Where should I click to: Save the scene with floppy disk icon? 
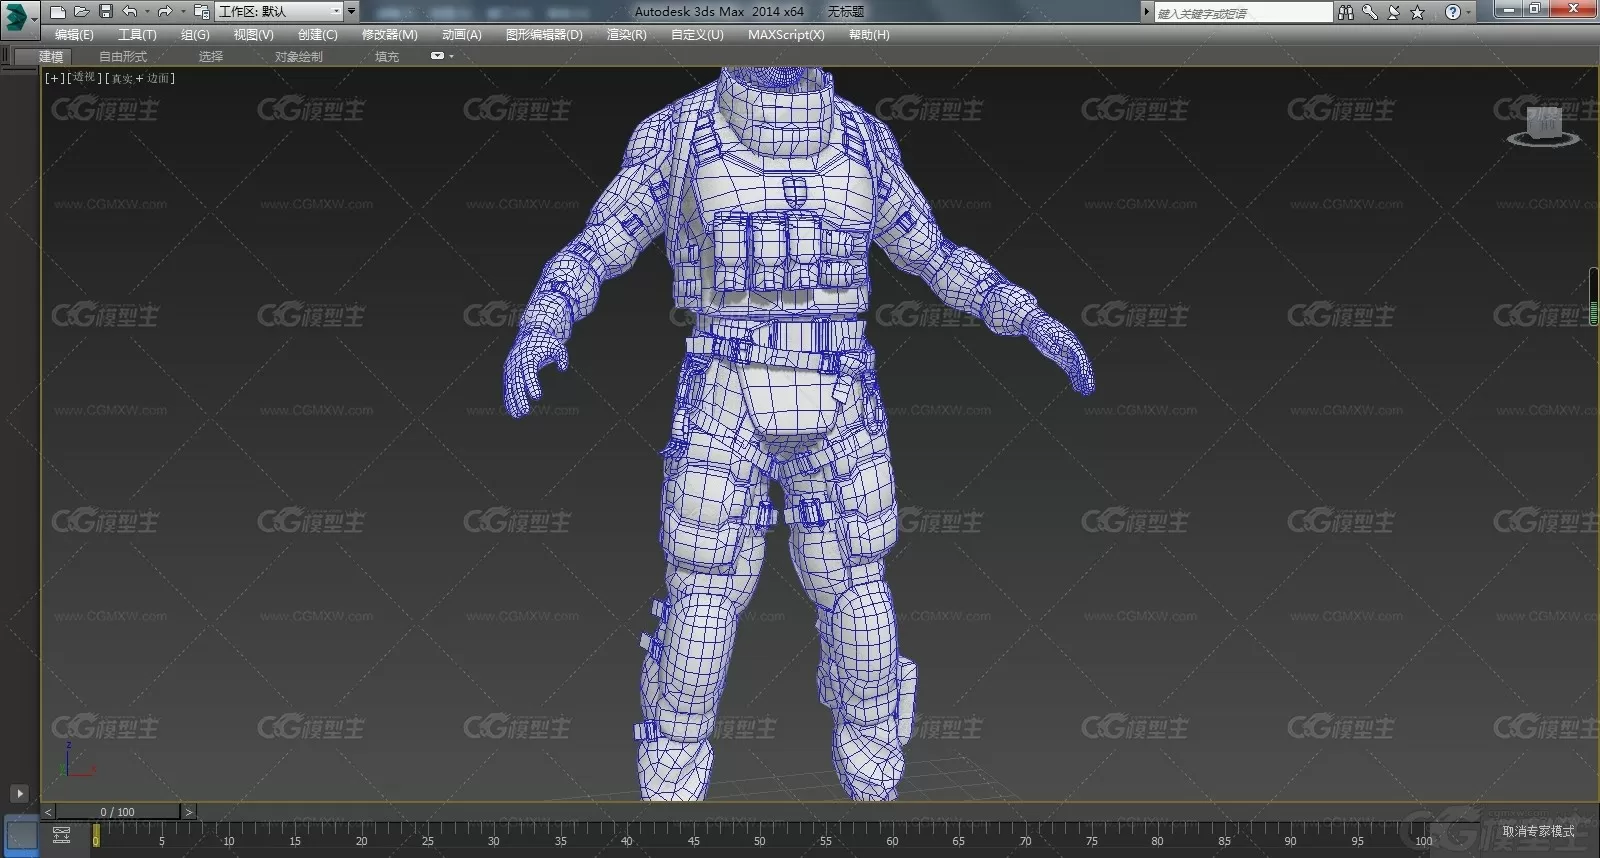tap(106, 12)
